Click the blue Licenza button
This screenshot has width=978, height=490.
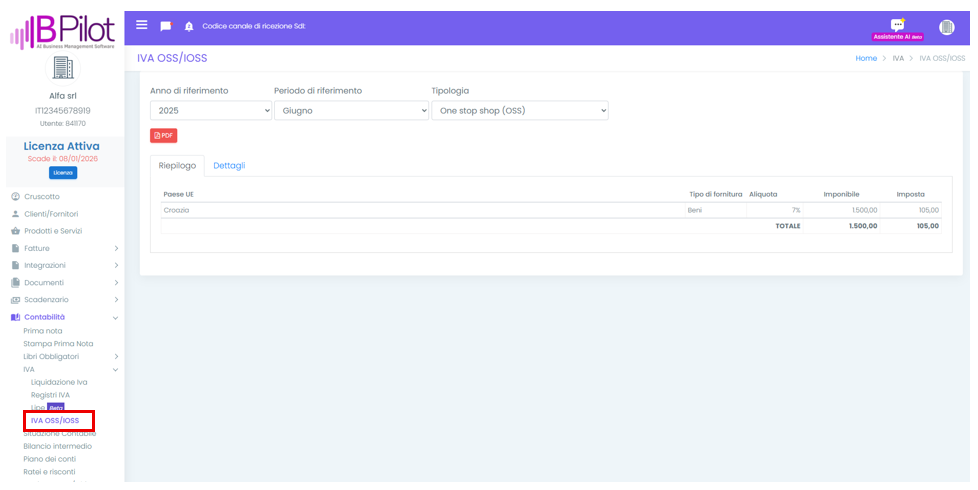pos(63,173)
